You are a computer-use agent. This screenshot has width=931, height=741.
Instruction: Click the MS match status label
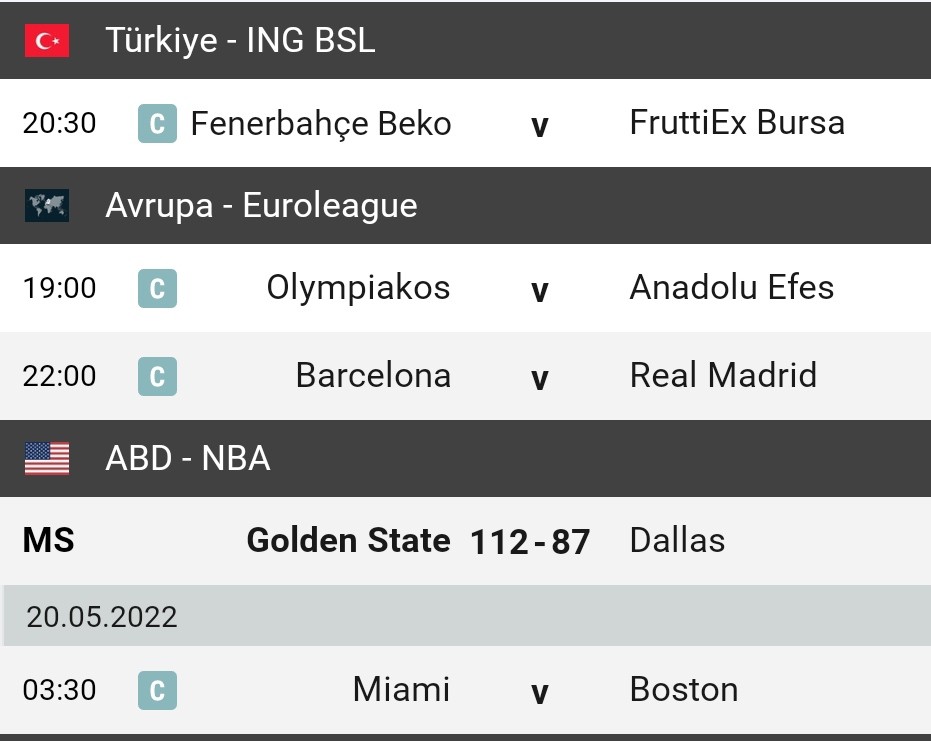point(48,540)
